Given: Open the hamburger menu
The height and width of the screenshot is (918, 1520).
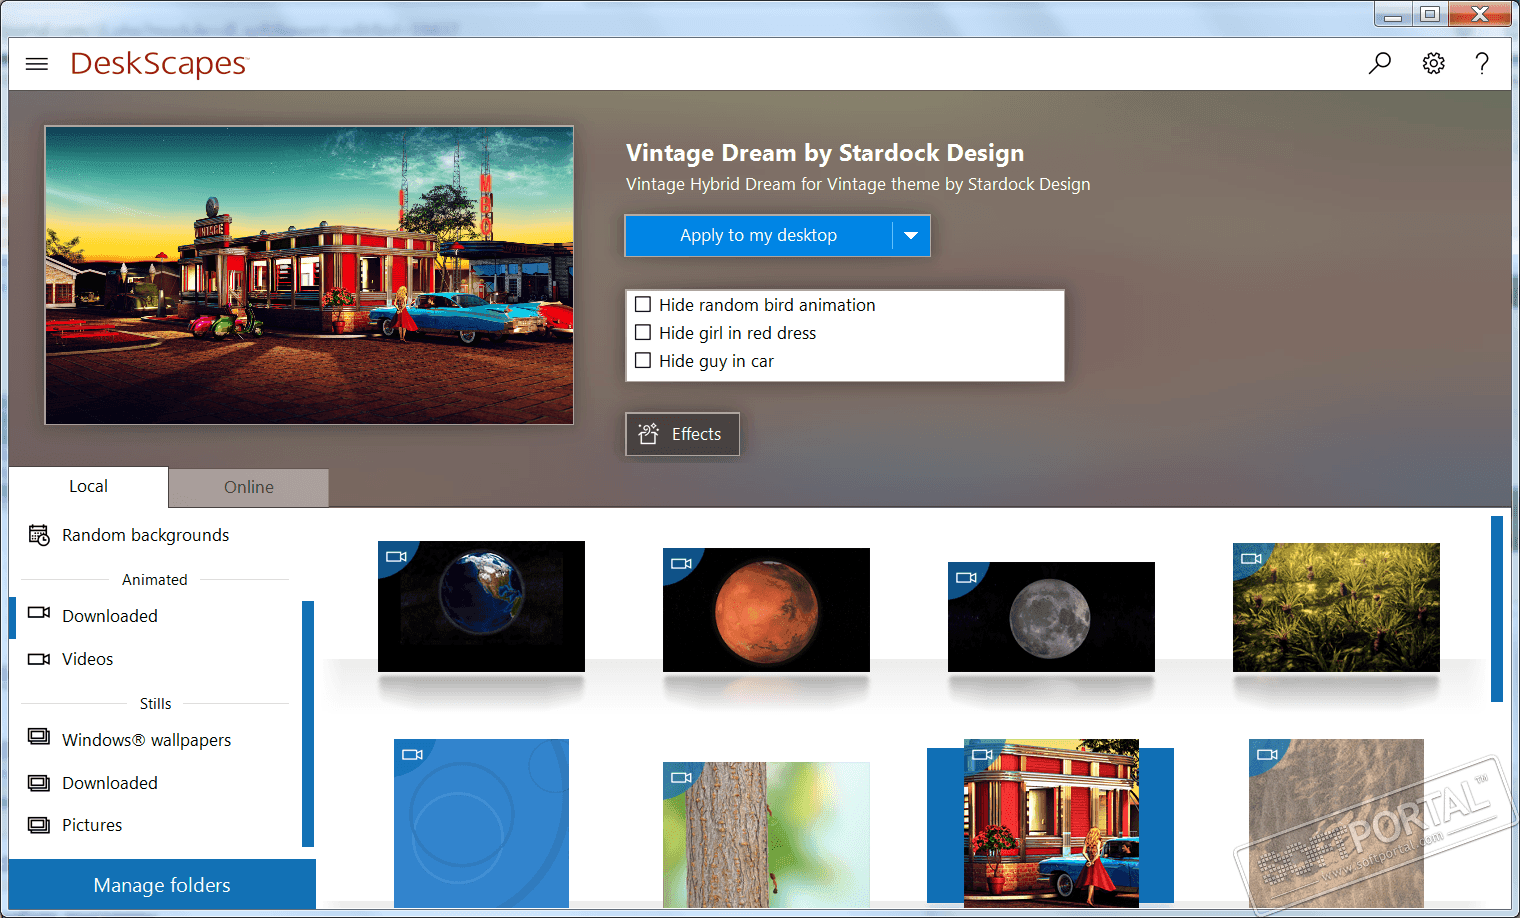Looking at the screenshot, I should 37,64.
